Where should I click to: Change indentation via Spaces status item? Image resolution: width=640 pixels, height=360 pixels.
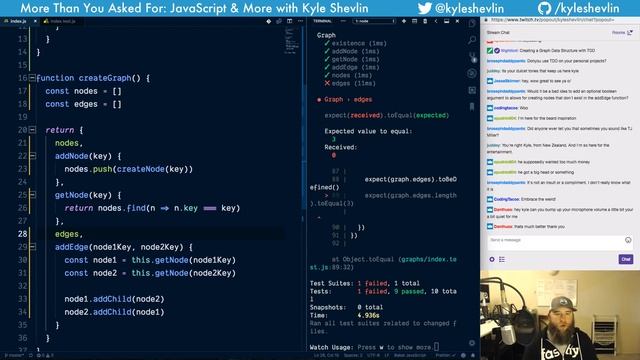[x=353, y=356]
